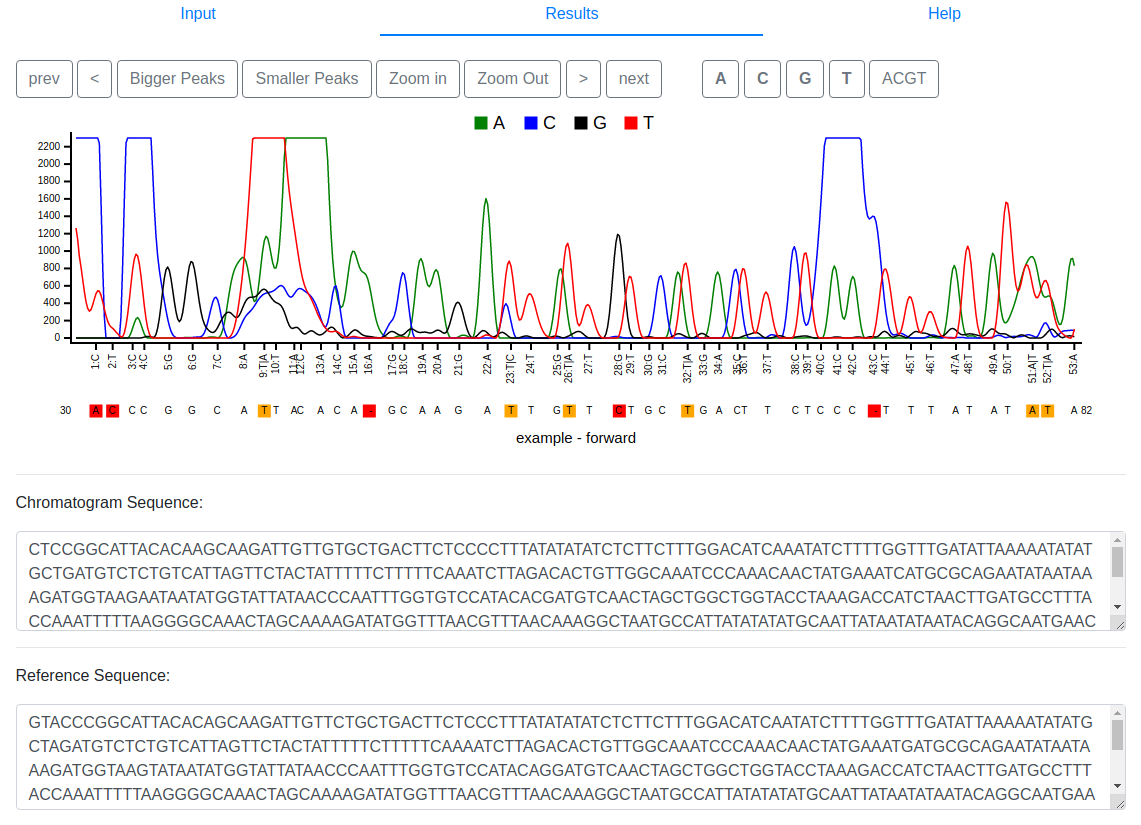Click the left arrow step button

point(94,79)
